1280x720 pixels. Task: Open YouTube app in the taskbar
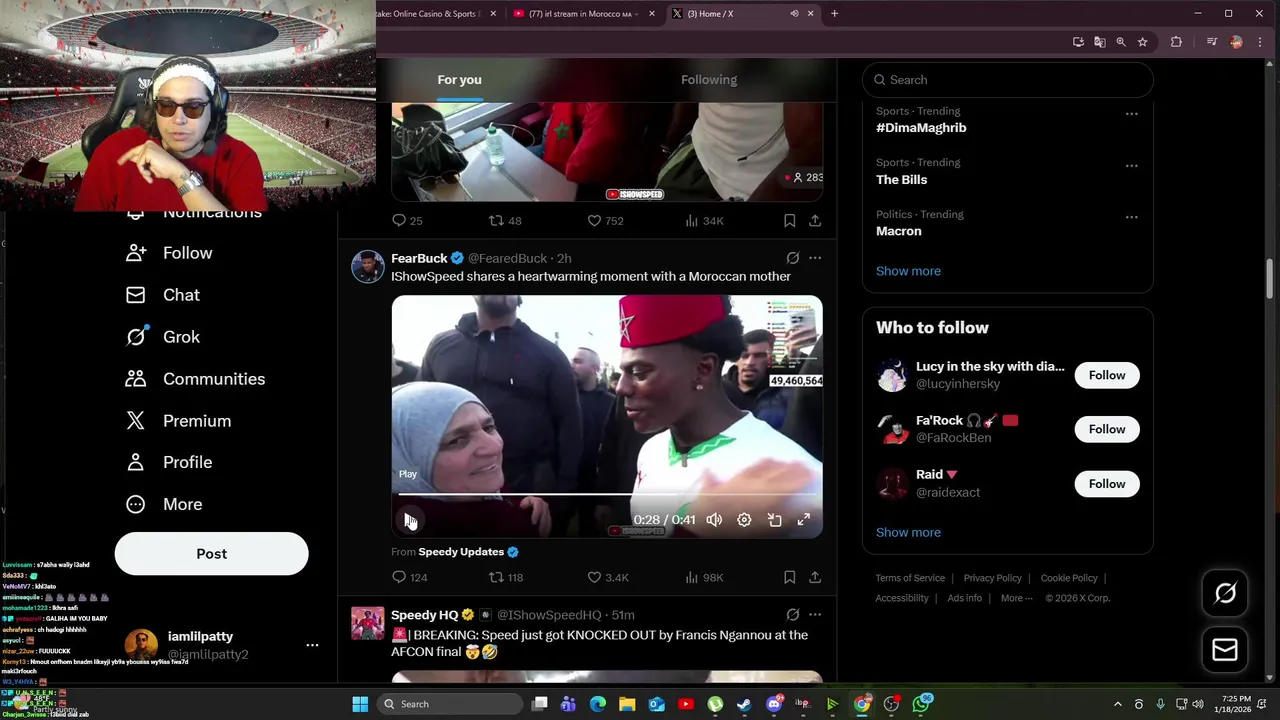coord(686,704)
